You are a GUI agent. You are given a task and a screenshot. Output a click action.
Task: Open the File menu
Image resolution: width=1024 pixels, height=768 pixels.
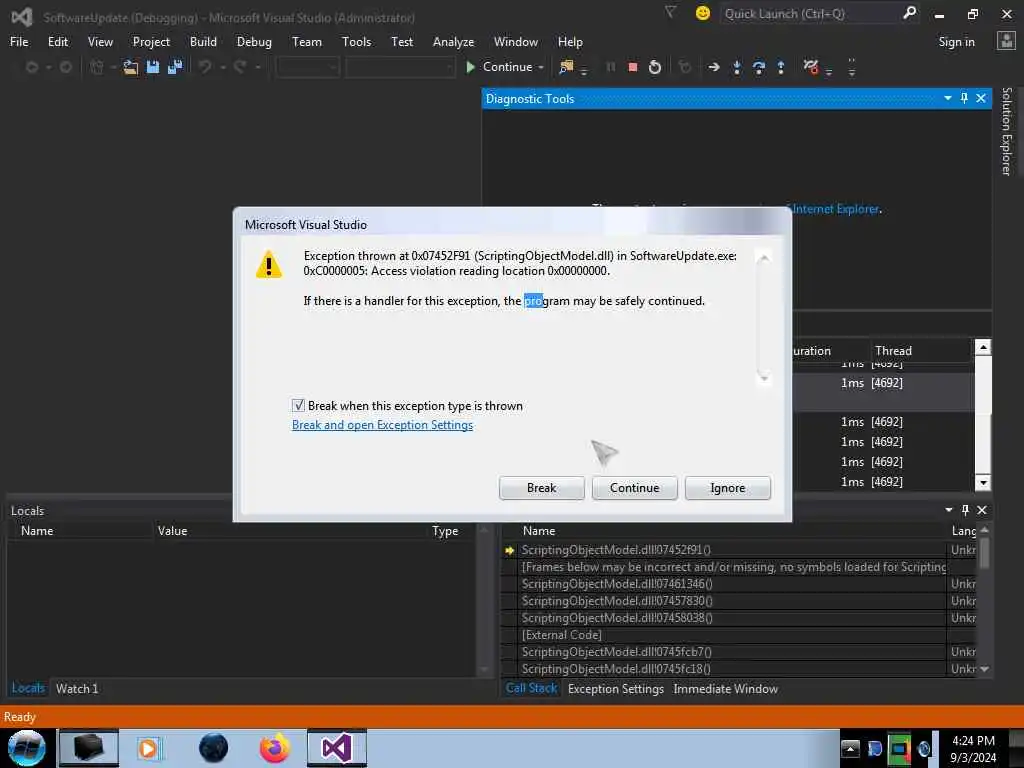[x=19, y=42]
